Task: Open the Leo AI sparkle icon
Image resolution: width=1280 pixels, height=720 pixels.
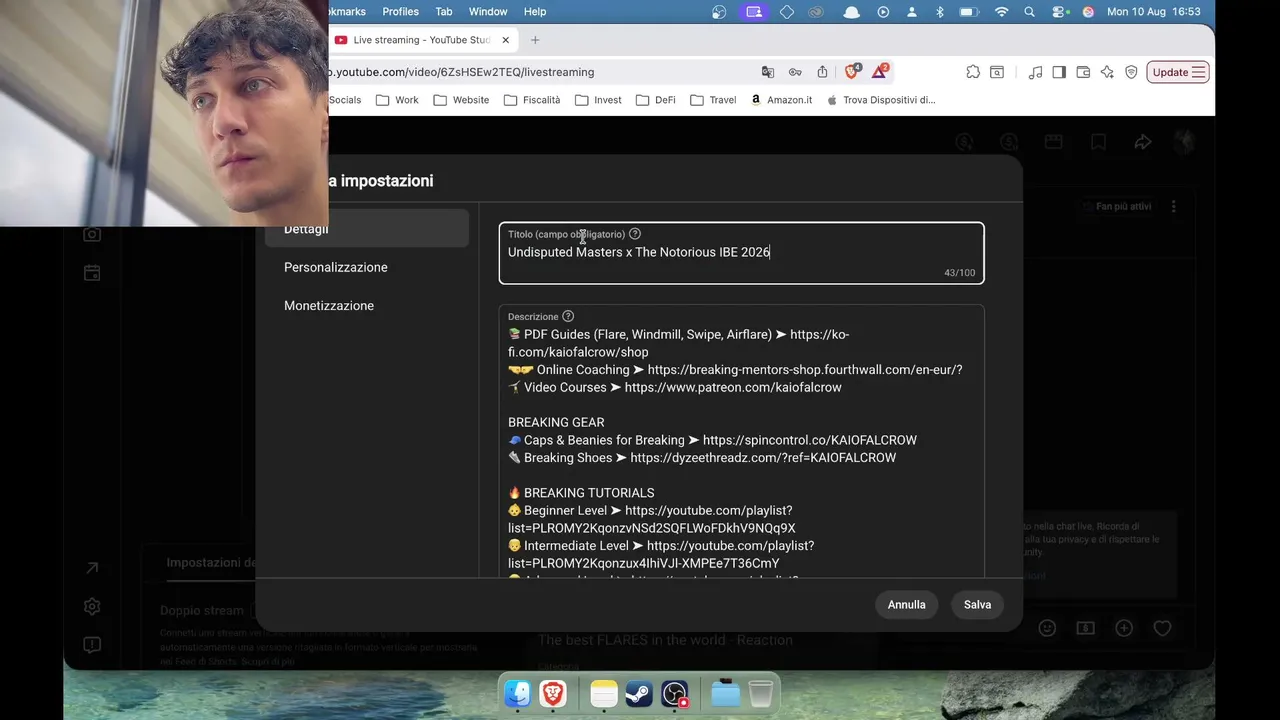Action: tap(1107, 72)
